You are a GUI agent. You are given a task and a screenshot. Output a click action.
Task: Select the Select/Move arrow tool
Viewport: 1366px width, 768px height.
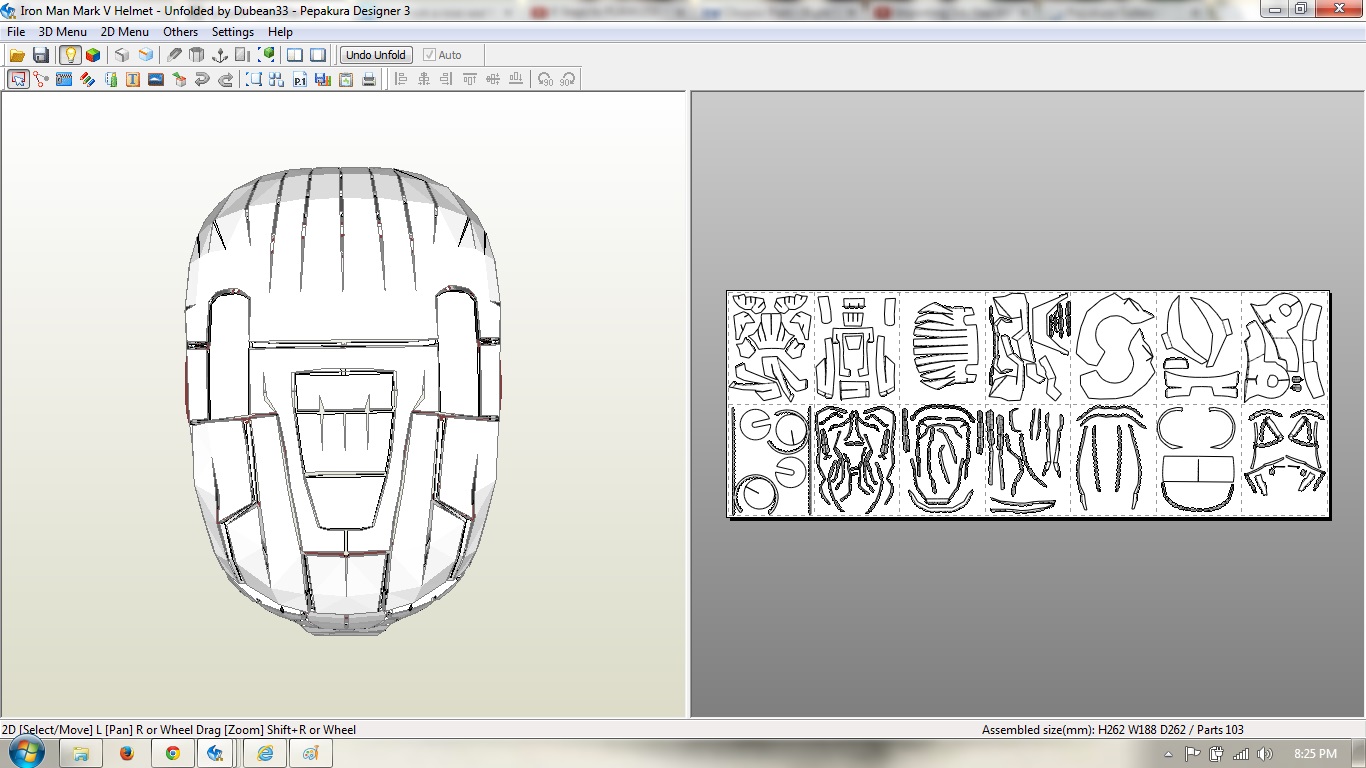pyautogui.click(x=18, y=79)
